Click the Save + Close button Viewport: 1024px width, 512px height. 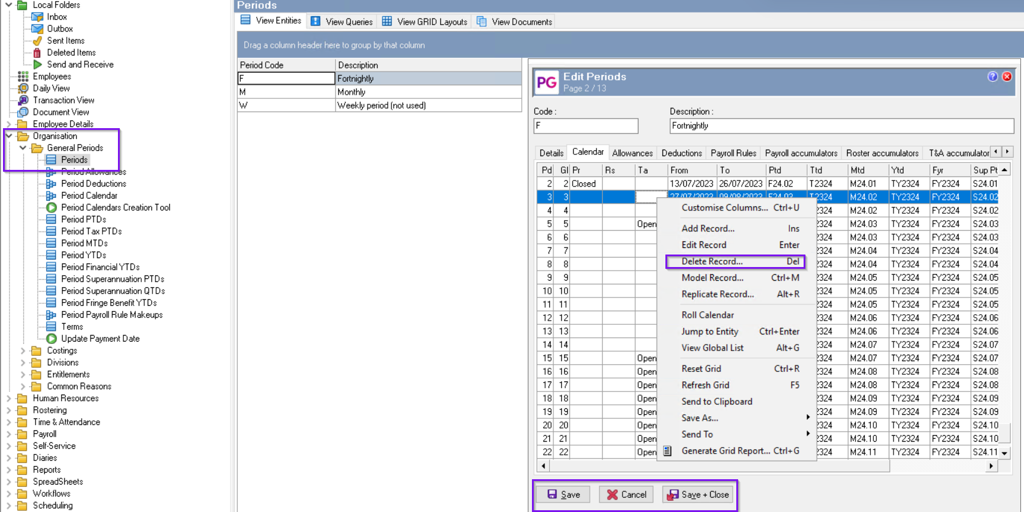pos(698,495)
